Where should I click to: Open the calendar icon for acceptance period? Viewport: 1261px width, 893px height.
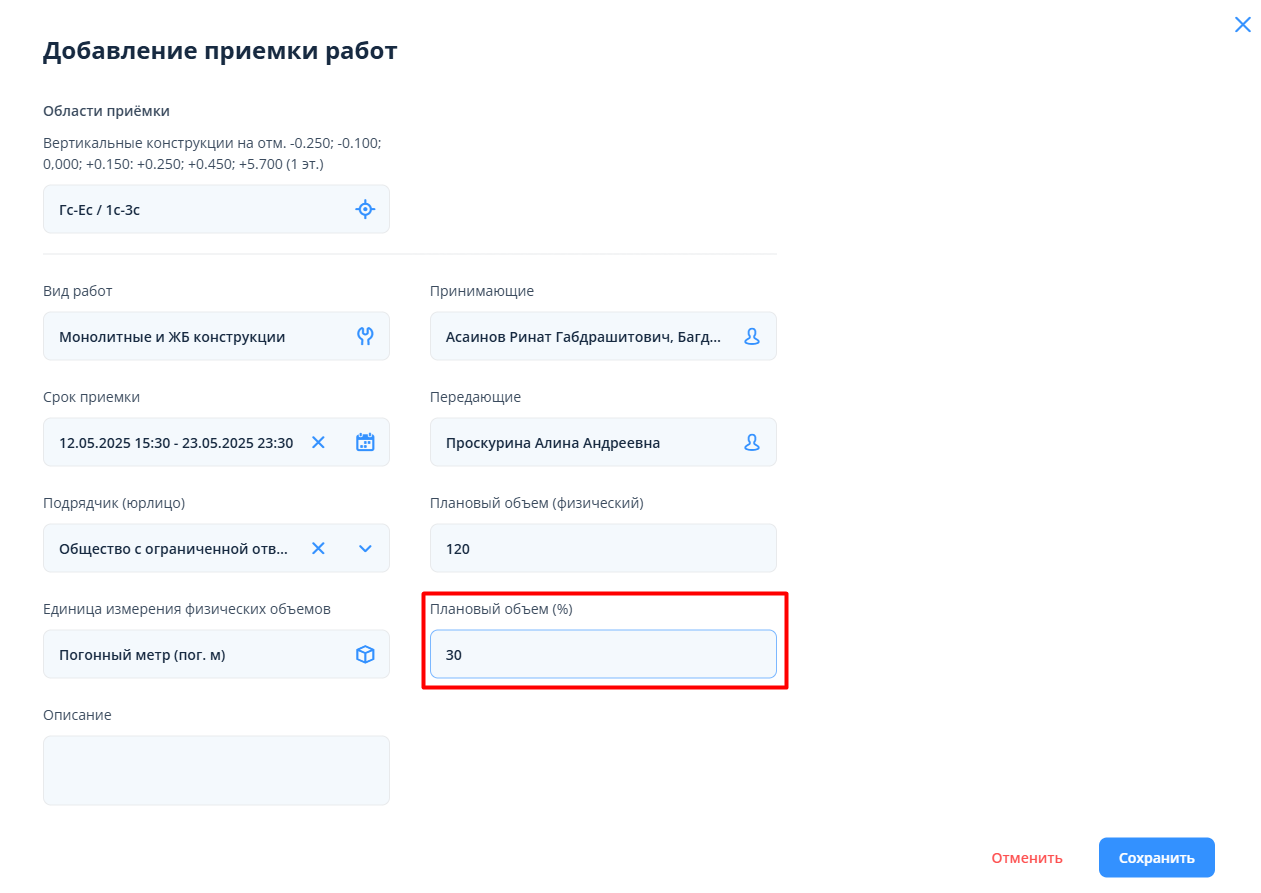(x=365, y=442)
